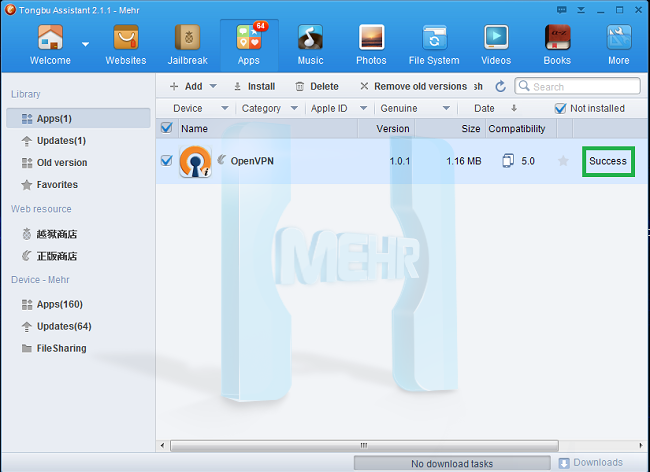This screenshot has height=472, width=650.
Task: Click the No download tasks status bar
Action: 452,463
